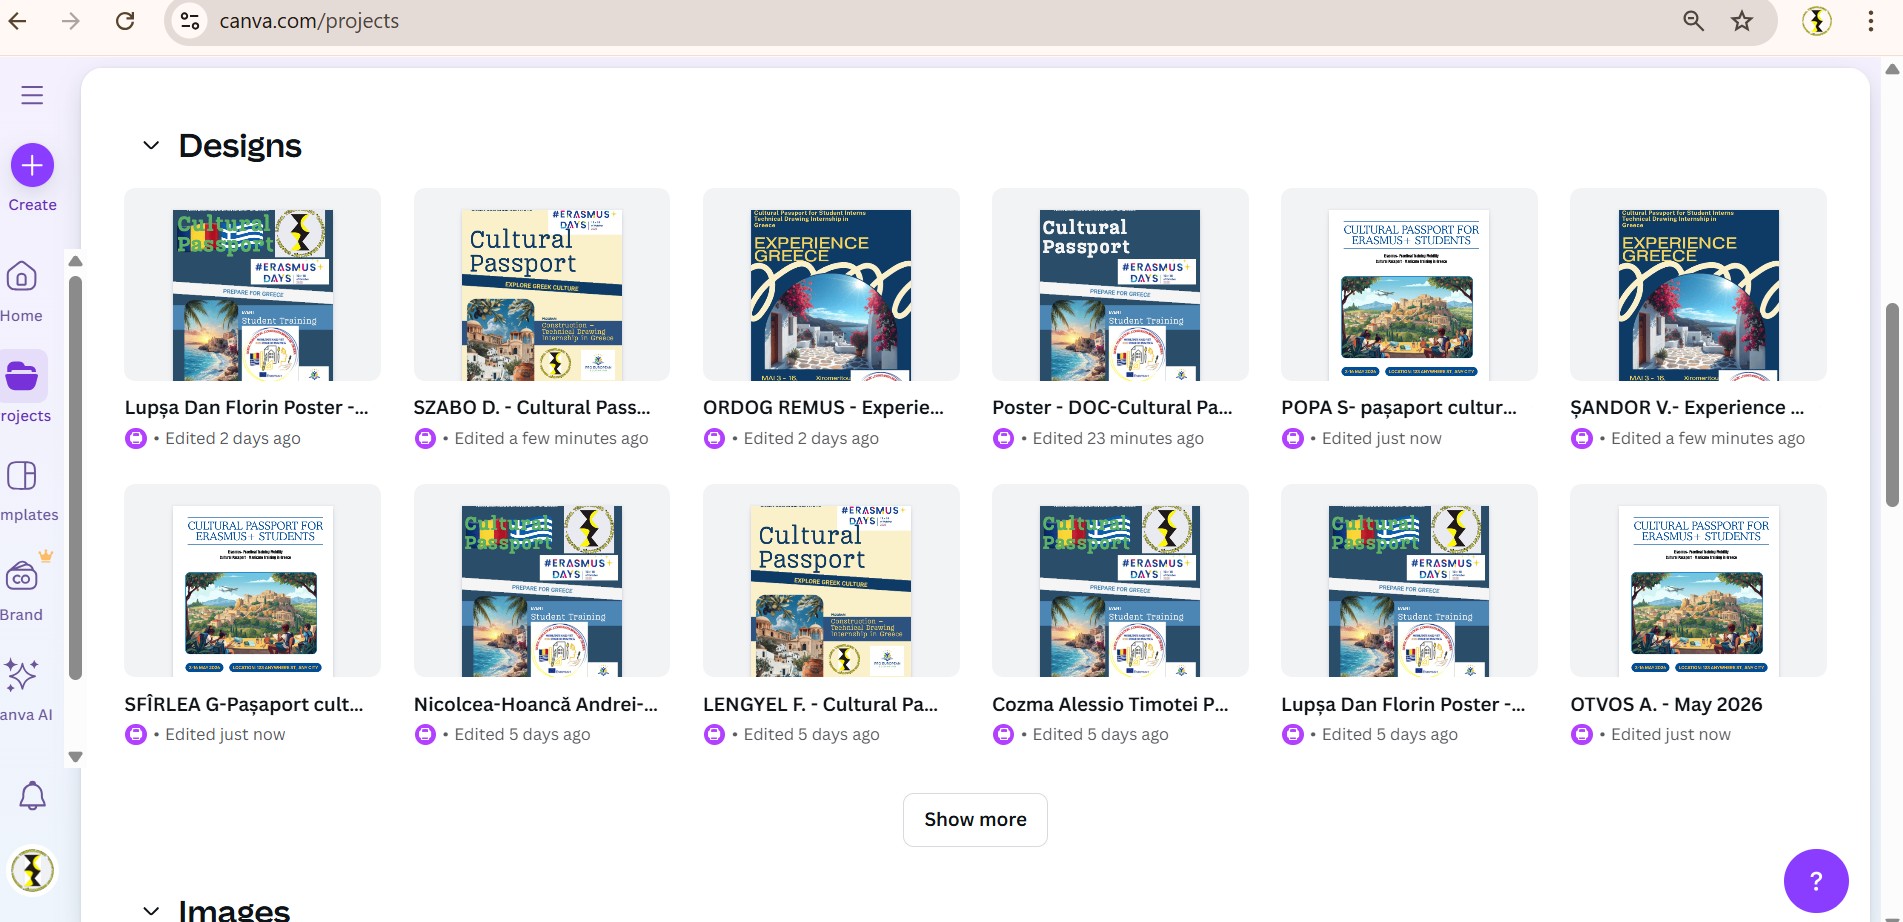Viewport: 1903px width, 922px height.
Task: Collapse the Images section chevron
Action: (151, 910)
